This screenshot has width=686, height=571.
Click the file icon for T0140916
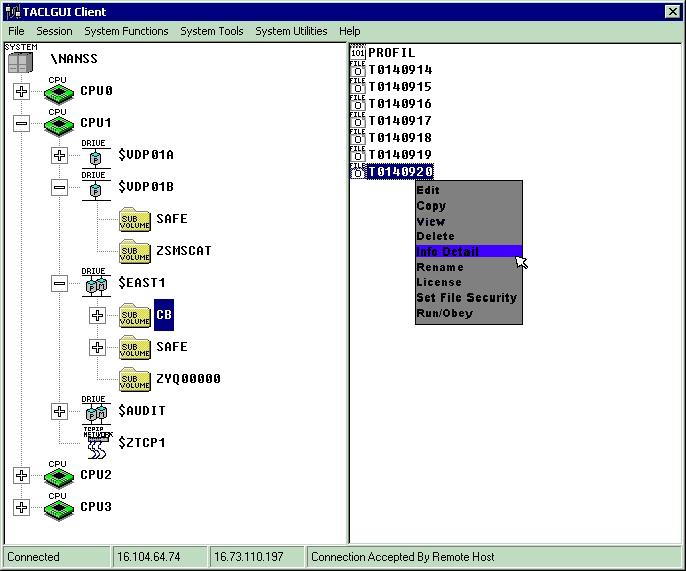(x=357, y=103)
